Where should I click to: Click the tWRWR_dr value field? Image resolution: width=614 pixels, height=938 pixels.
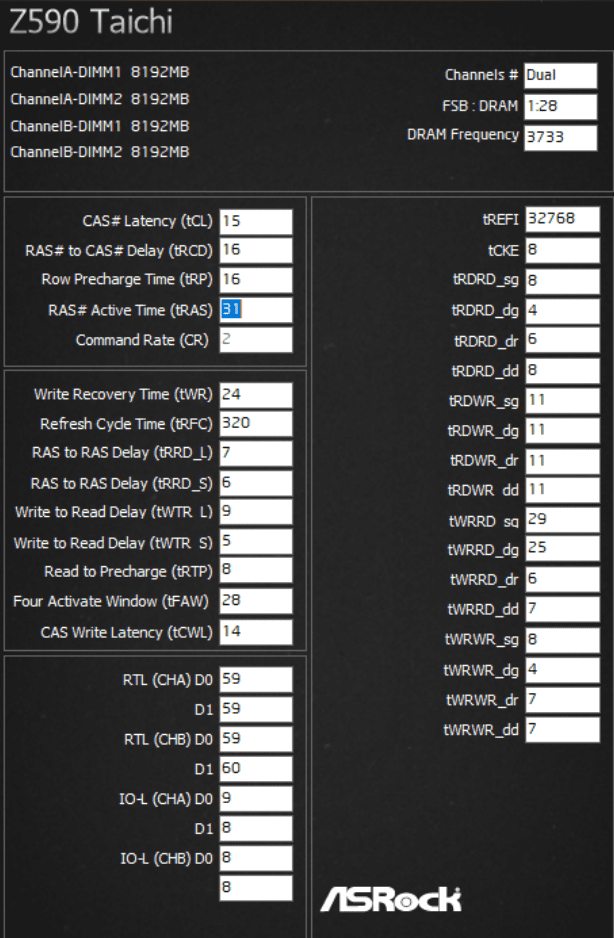coord(563,700)
